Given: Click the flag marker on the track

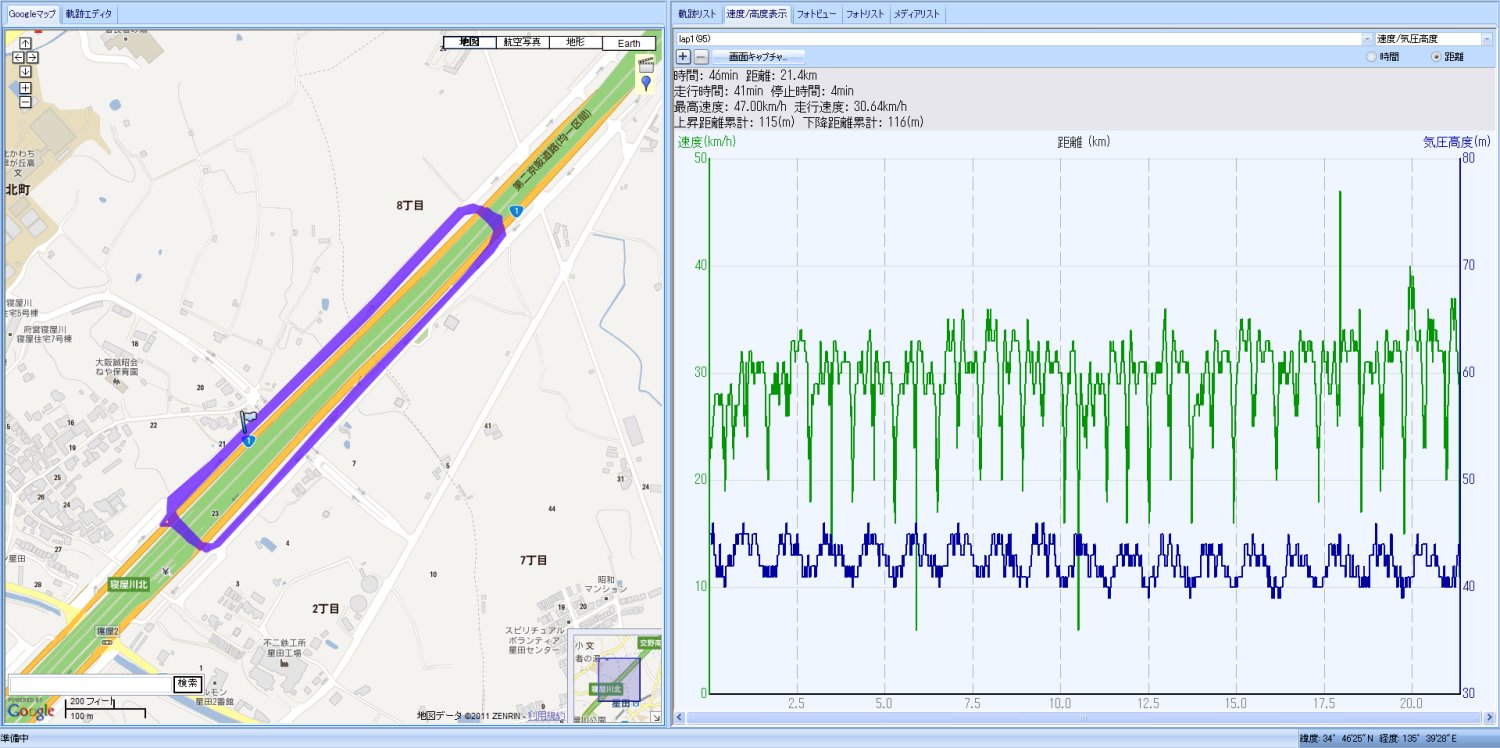Looking at the screenshot, I should click(x=247, y=422).
